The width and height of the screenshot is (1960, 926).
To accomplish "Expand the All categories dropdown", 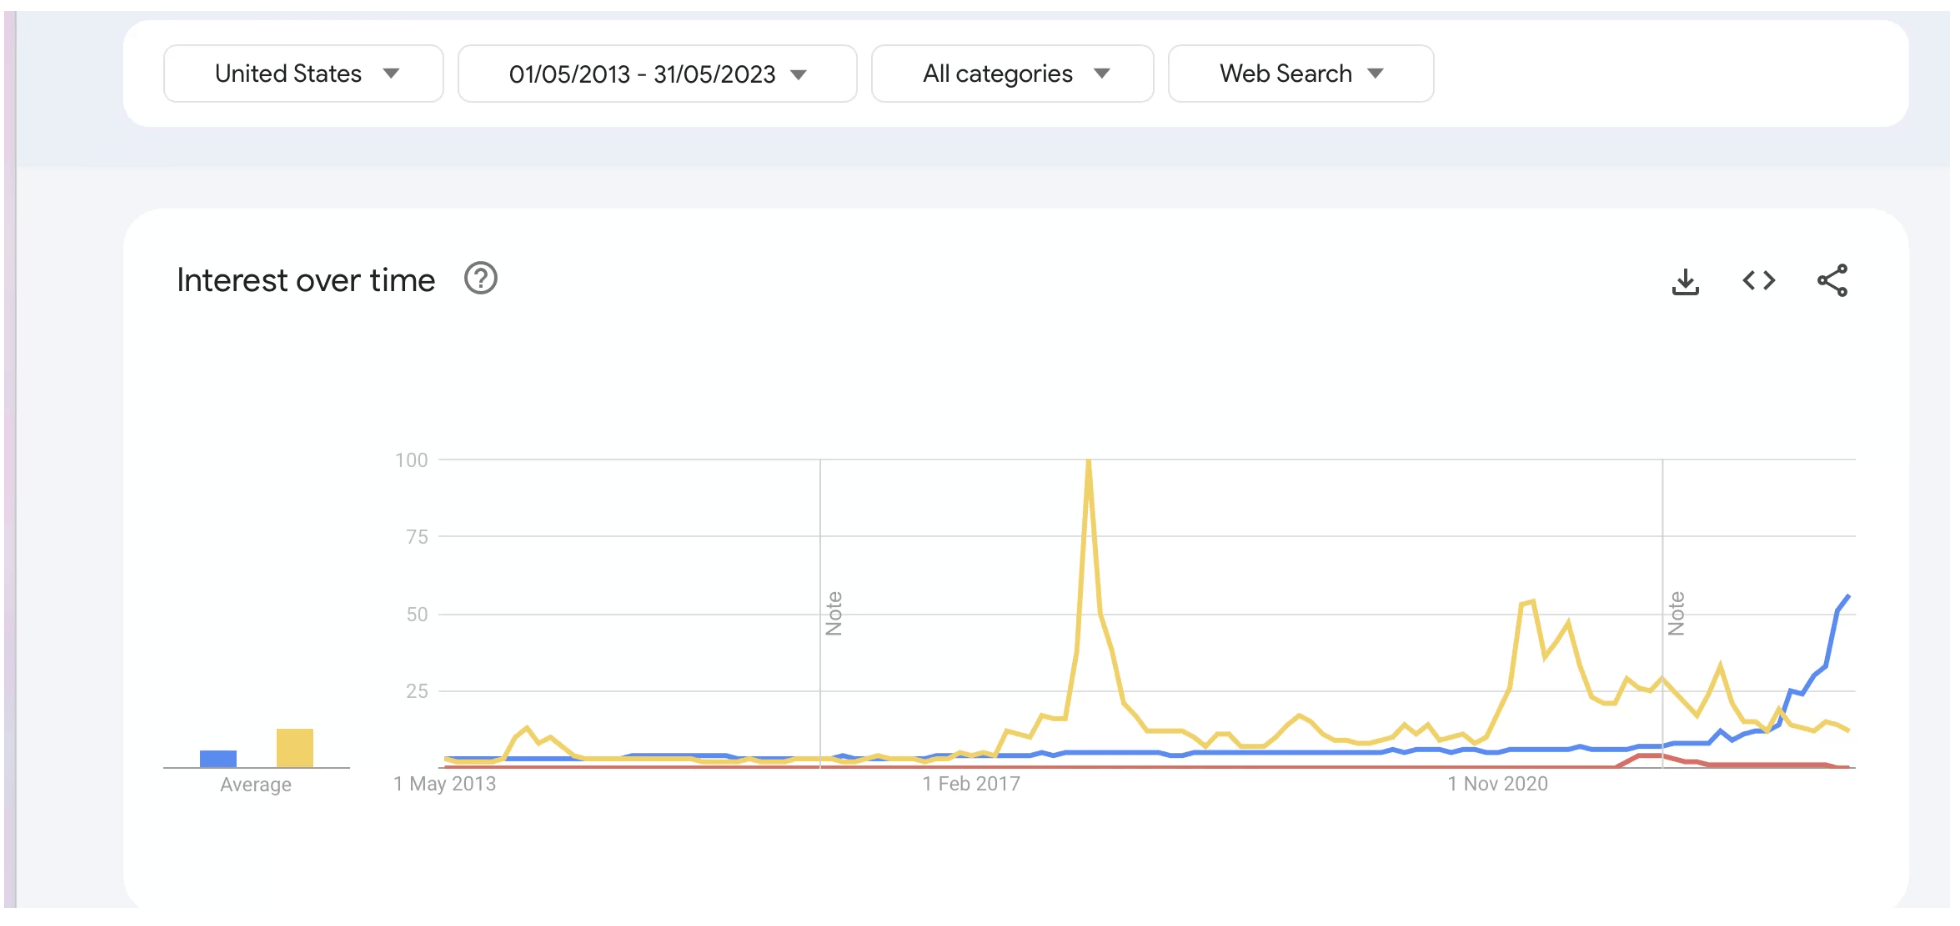I will pos(1012,74).
